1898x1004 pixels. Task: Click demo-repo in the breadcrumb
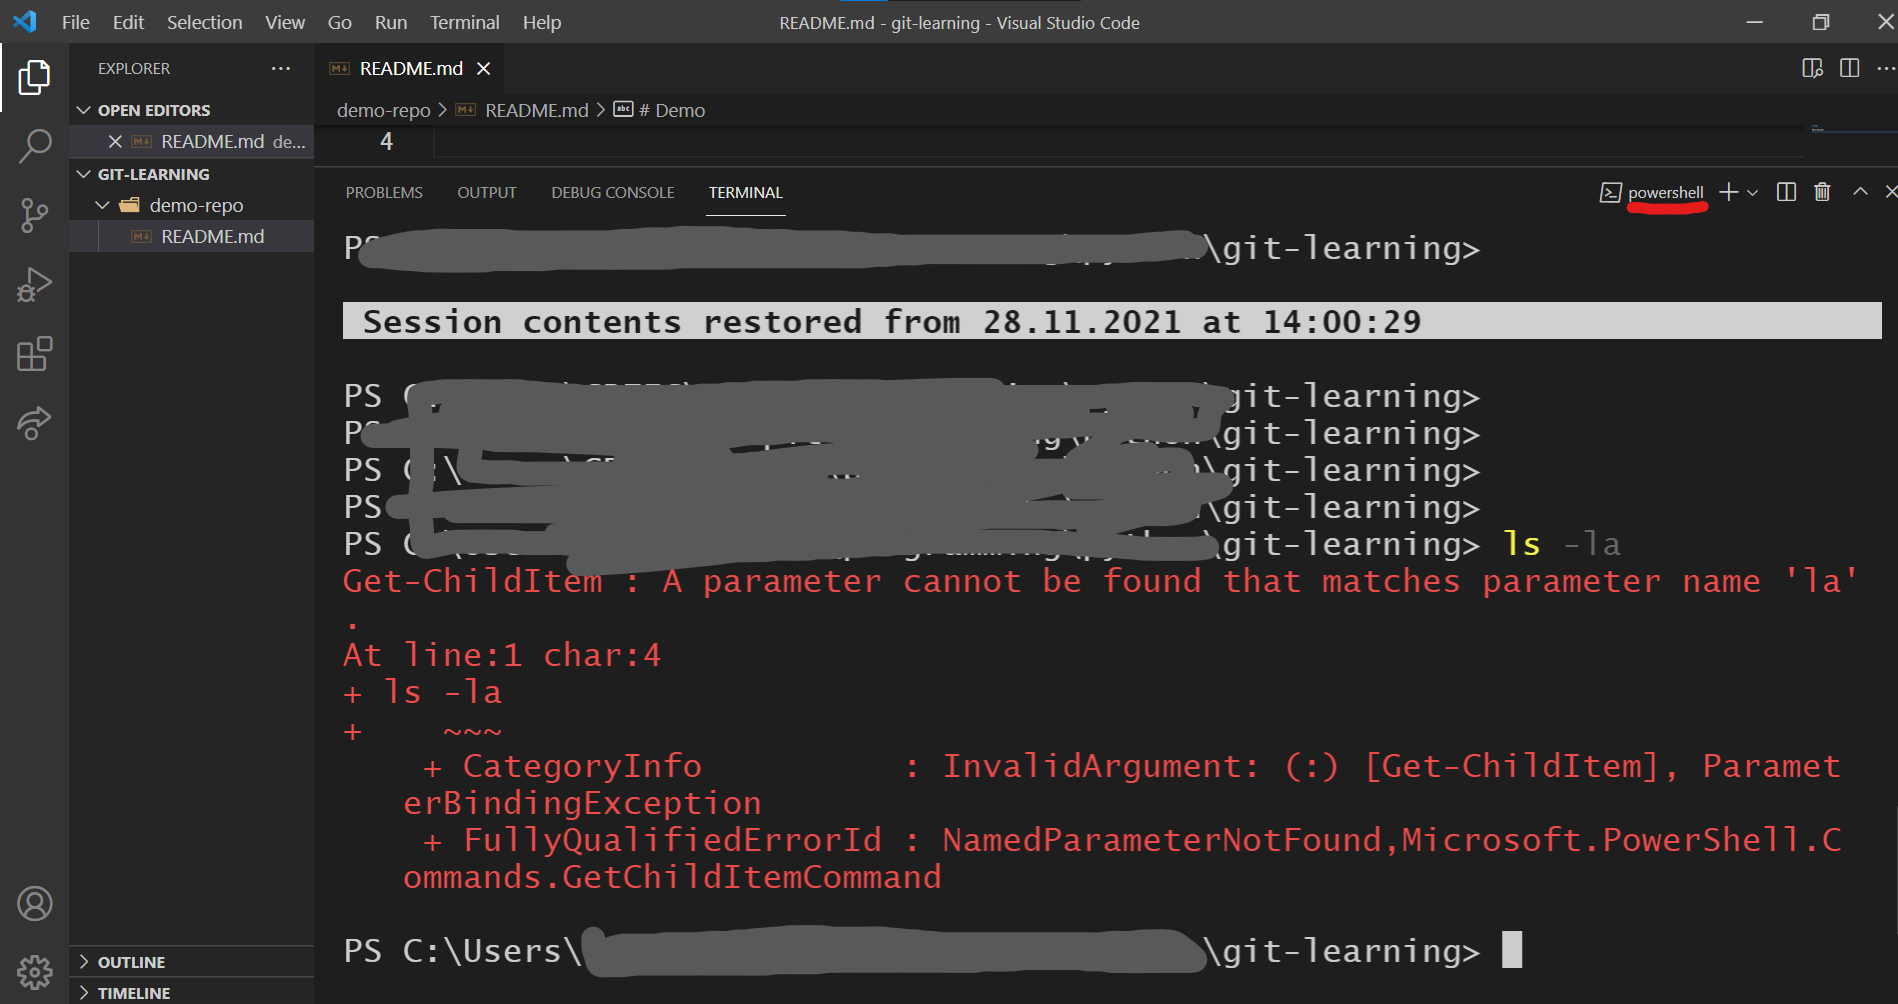point(383,110)
